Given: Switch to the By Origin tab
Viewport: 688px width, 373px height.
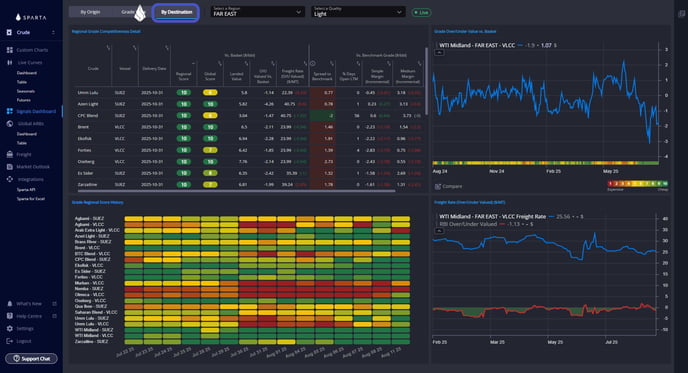Looking at the screenshot, I should [x=90, y=12].
